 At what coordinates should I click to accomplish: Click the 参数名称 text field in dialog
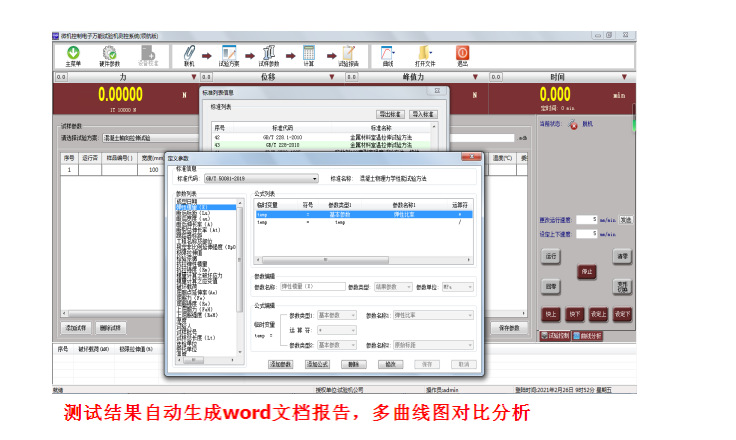313,286
